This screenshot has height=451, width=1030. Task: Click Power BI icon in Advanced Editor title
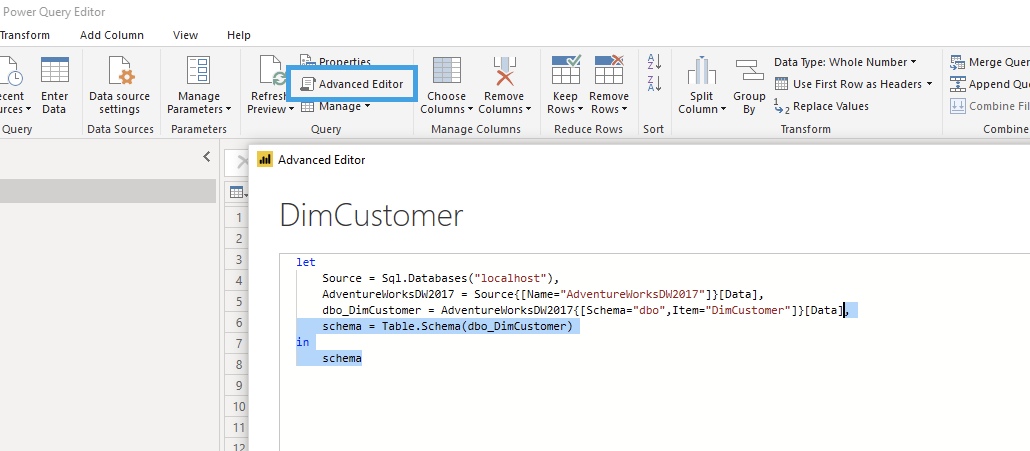(265, 160)
